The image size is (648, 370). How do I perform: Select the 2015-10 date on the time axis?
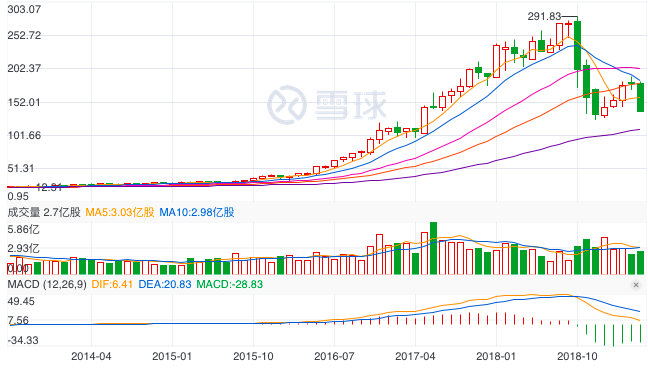point(253,356)
